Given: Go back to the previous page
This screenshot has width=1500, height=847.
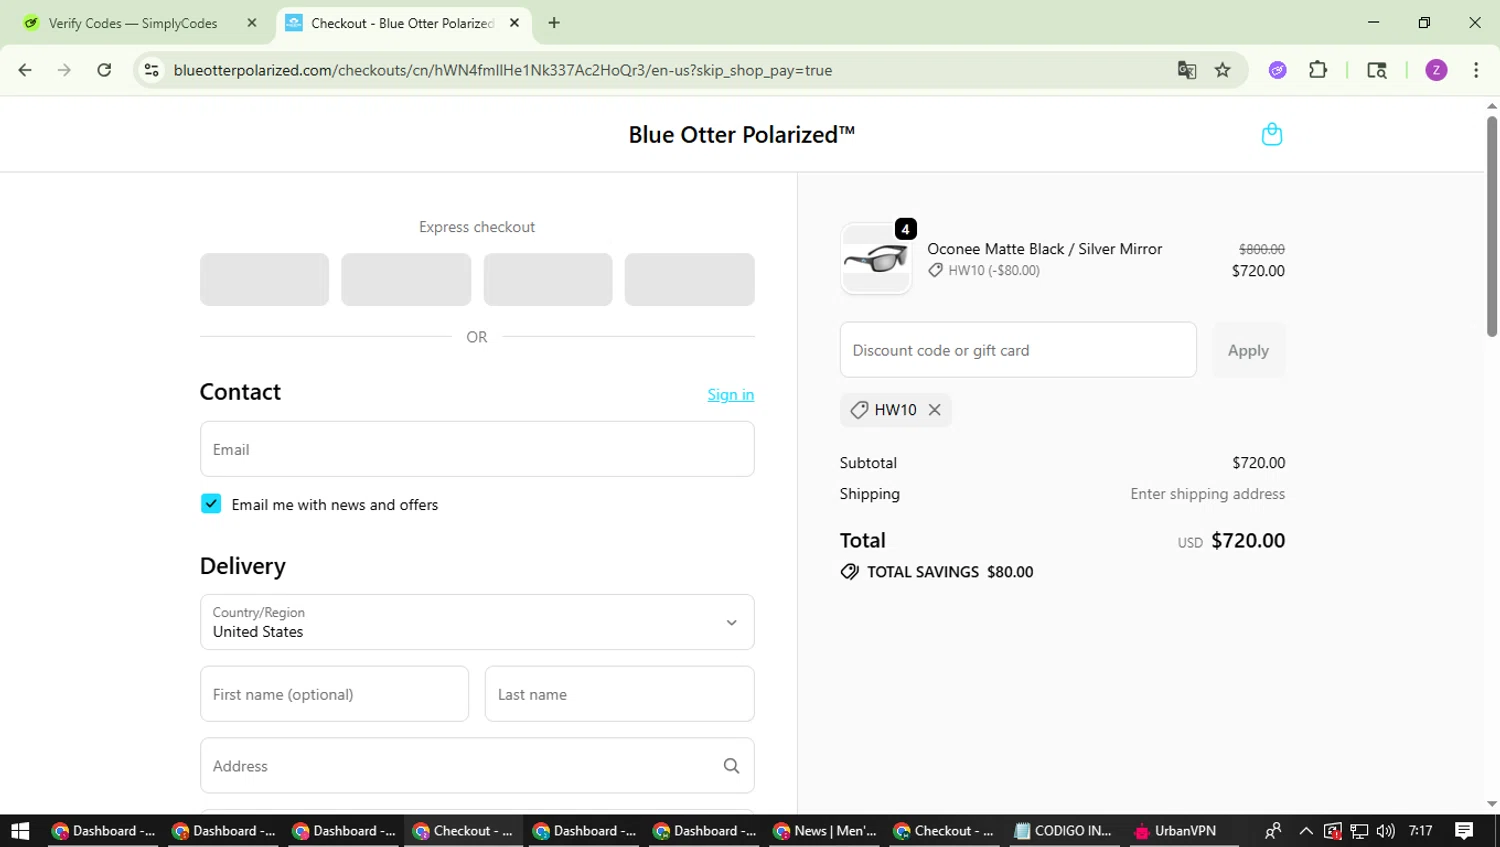Looking at the screenshot, I should (25, 70).
